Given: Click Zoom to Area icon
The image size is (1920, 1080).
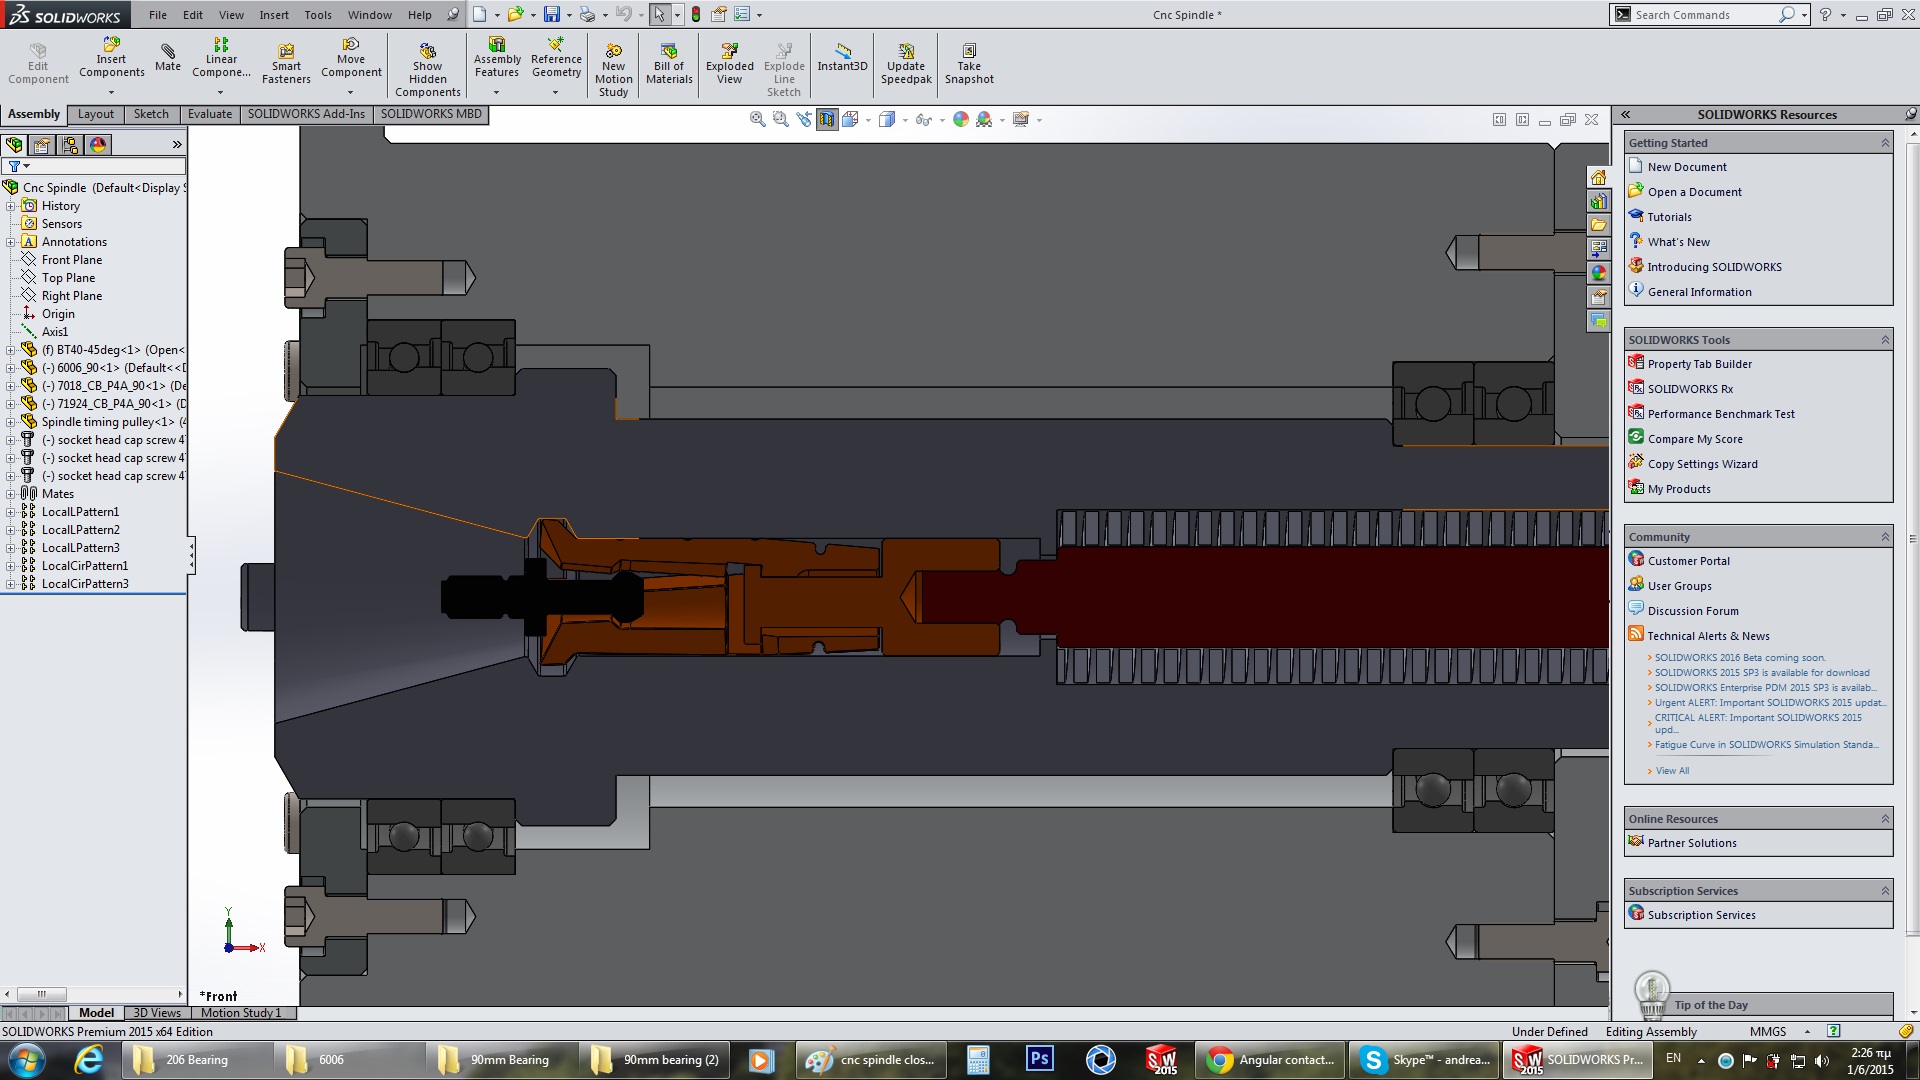Looking at the screenshot, I should coord(781,120).
